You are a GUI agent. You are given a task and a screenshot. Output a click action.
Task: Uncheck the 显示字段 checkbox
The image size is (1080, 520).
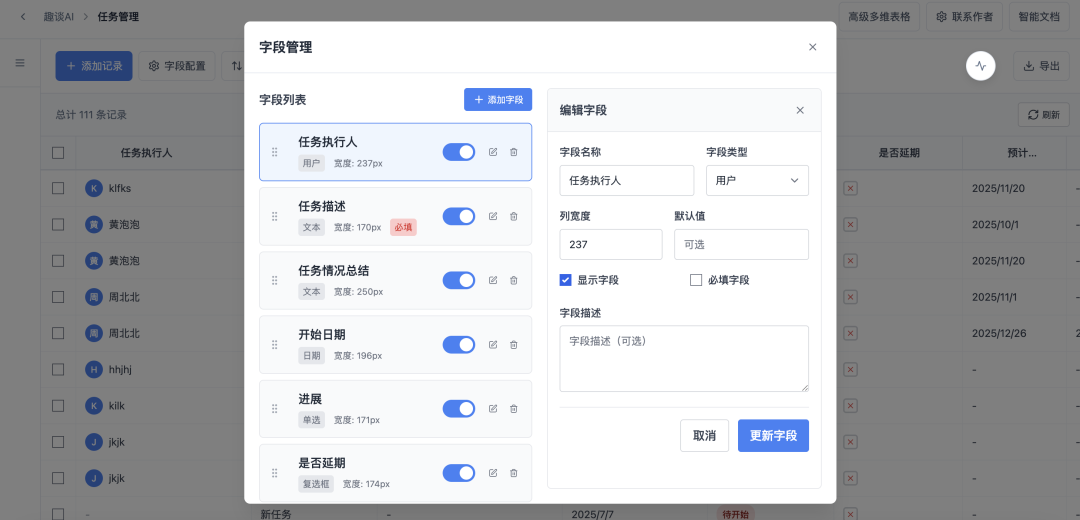pos(565,280)
